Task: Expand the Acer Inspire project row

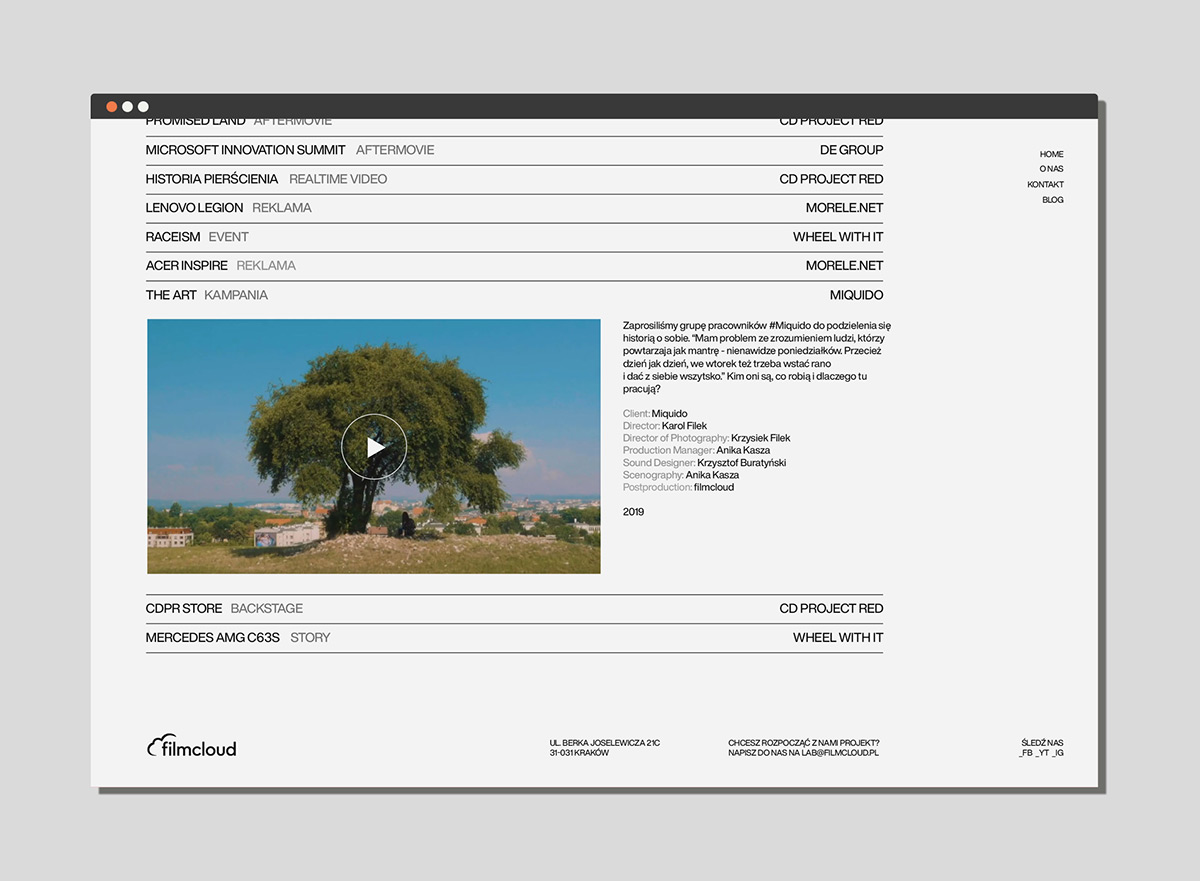Action: click(x=514, y=266)
